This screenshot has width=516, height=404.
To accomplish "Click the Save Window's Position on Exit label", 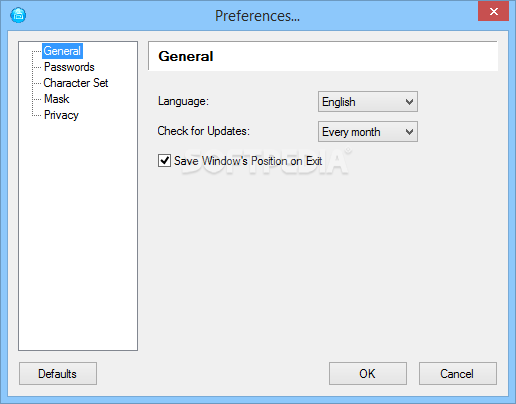I will pyautogui.click(x=248, y=161).
